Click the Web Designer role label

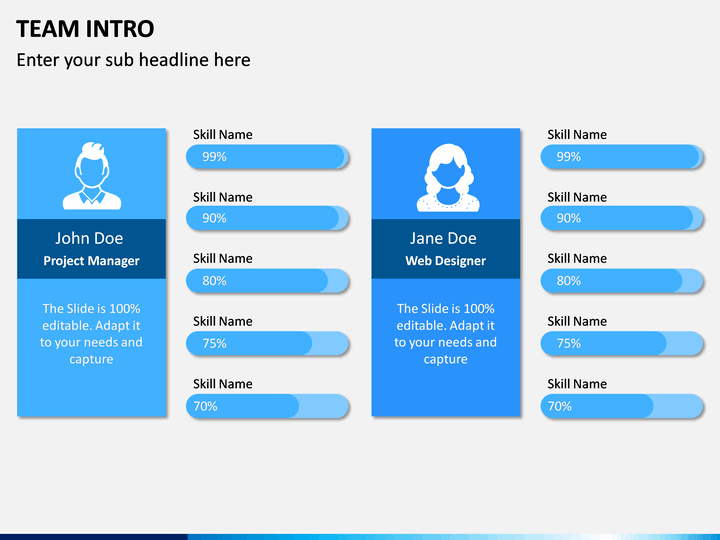click(x=445, y=261)
